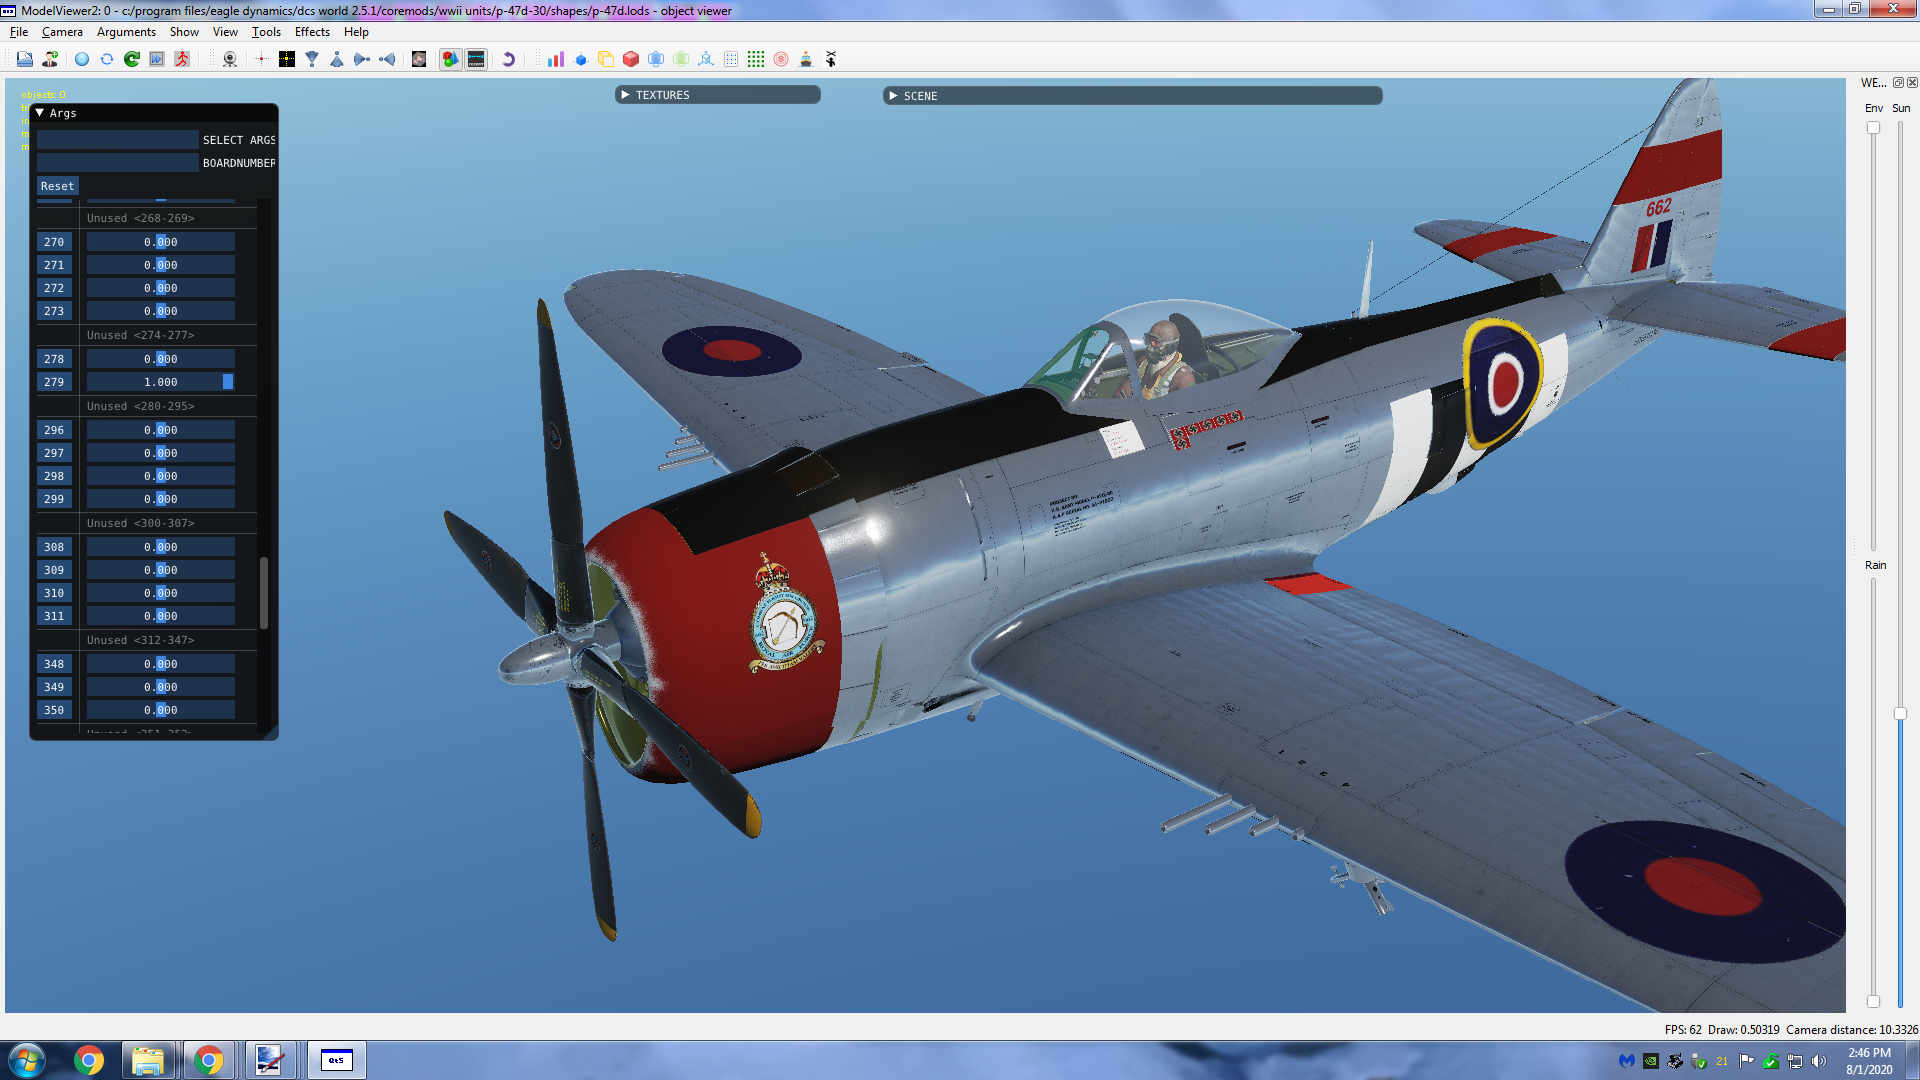Click the red solid cube icon
Screen dimensions: 1920x1080
coord(630,59)
